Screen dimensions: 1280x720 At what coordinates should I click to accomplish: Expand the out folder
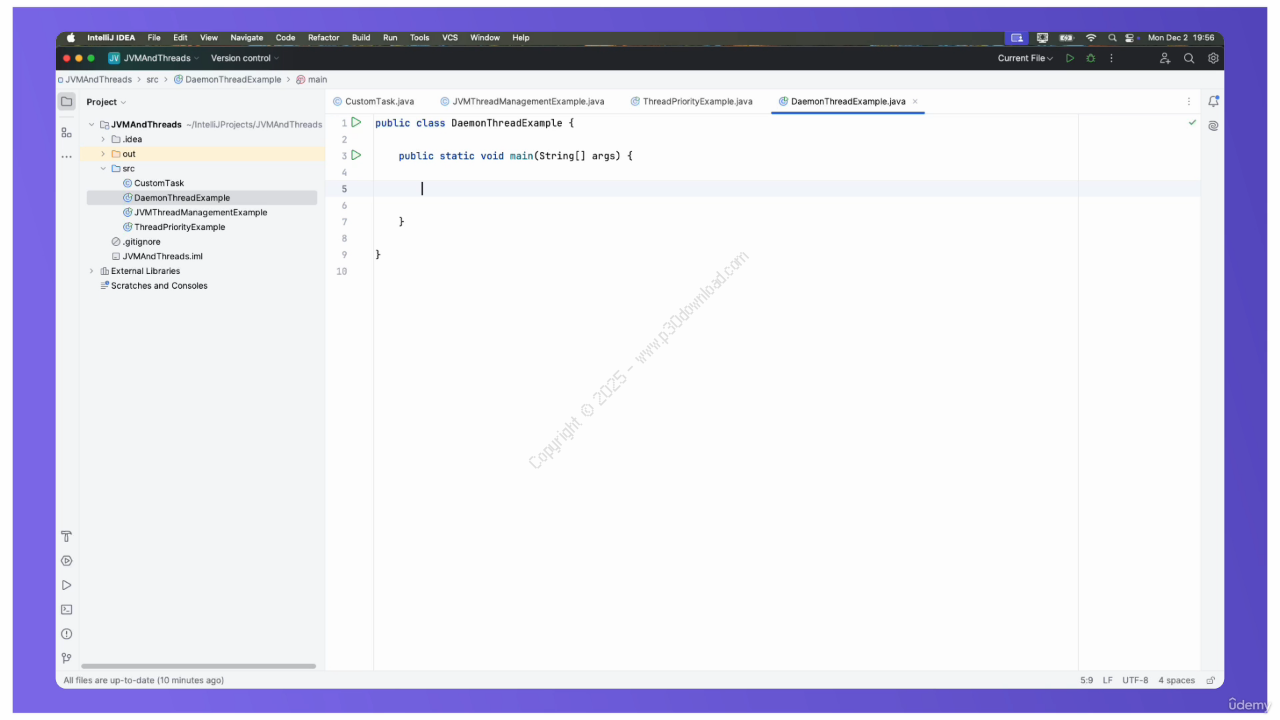103,154
